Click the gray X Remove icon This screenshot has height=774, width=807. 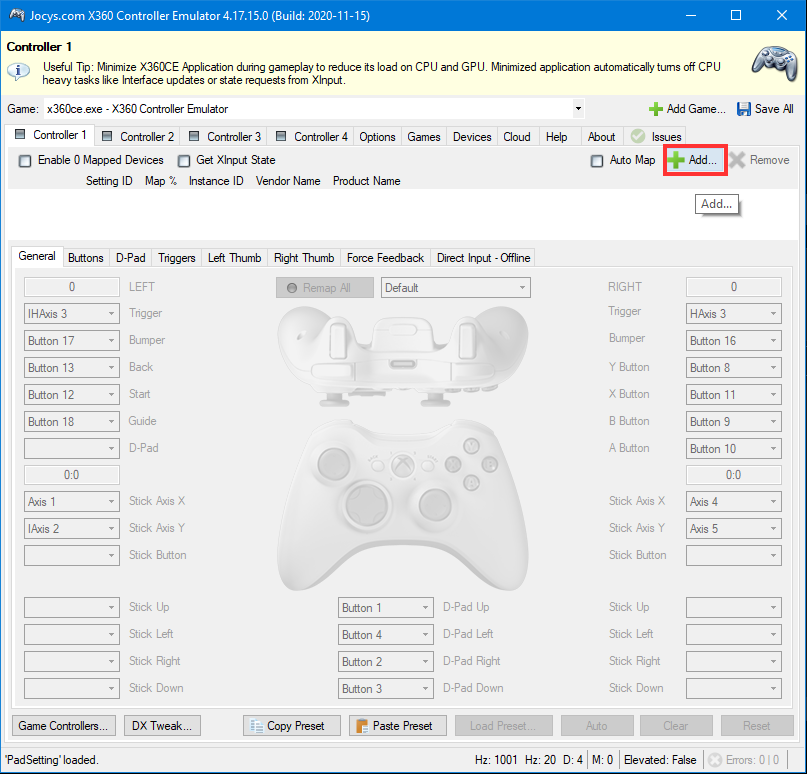[x=737, y=160]
